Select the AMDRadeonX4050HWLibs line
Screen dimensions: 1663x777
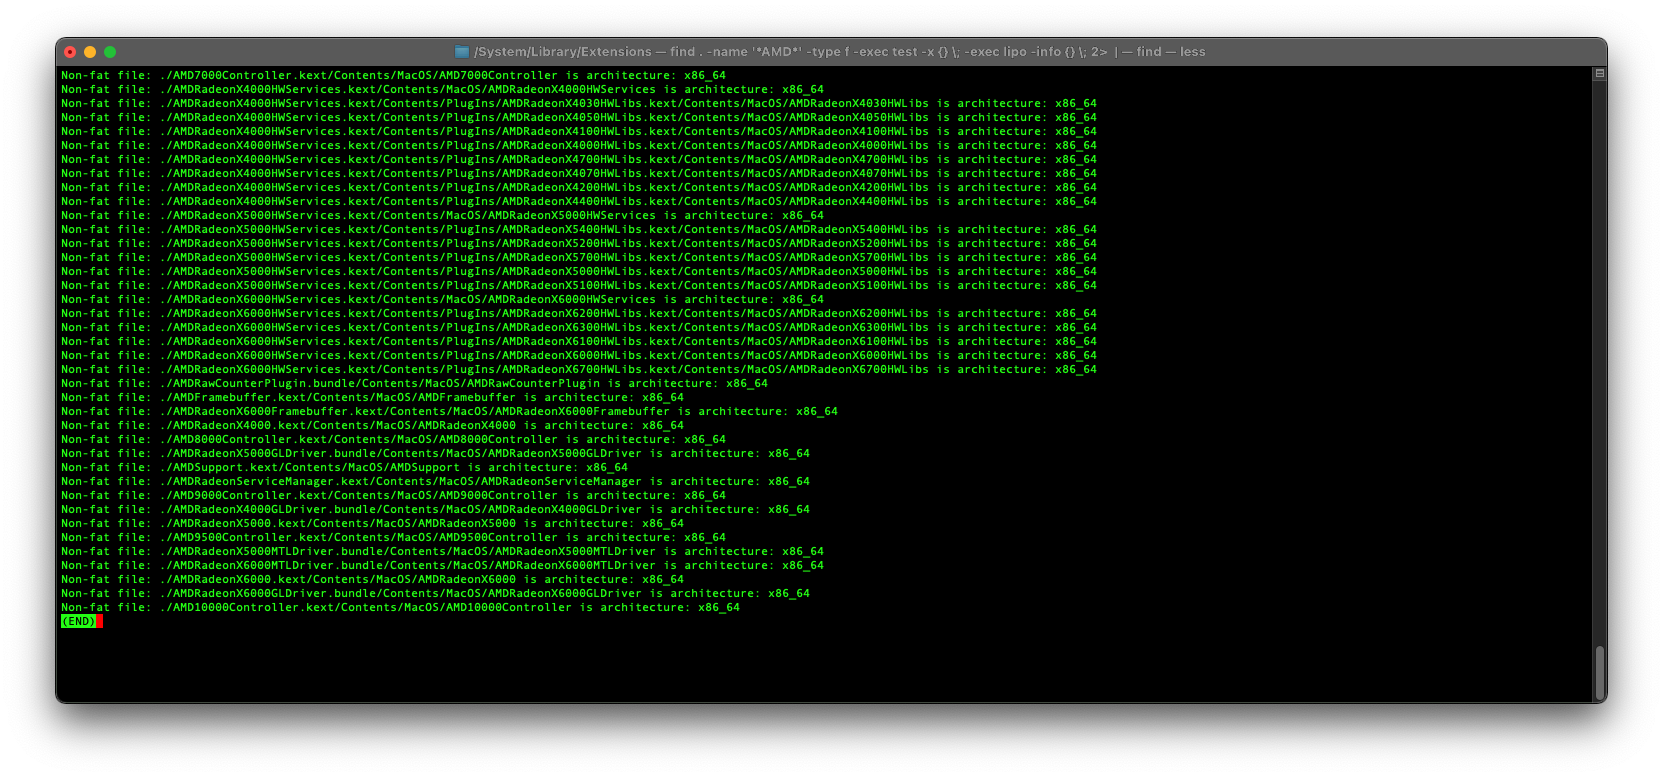click(579, 117)
